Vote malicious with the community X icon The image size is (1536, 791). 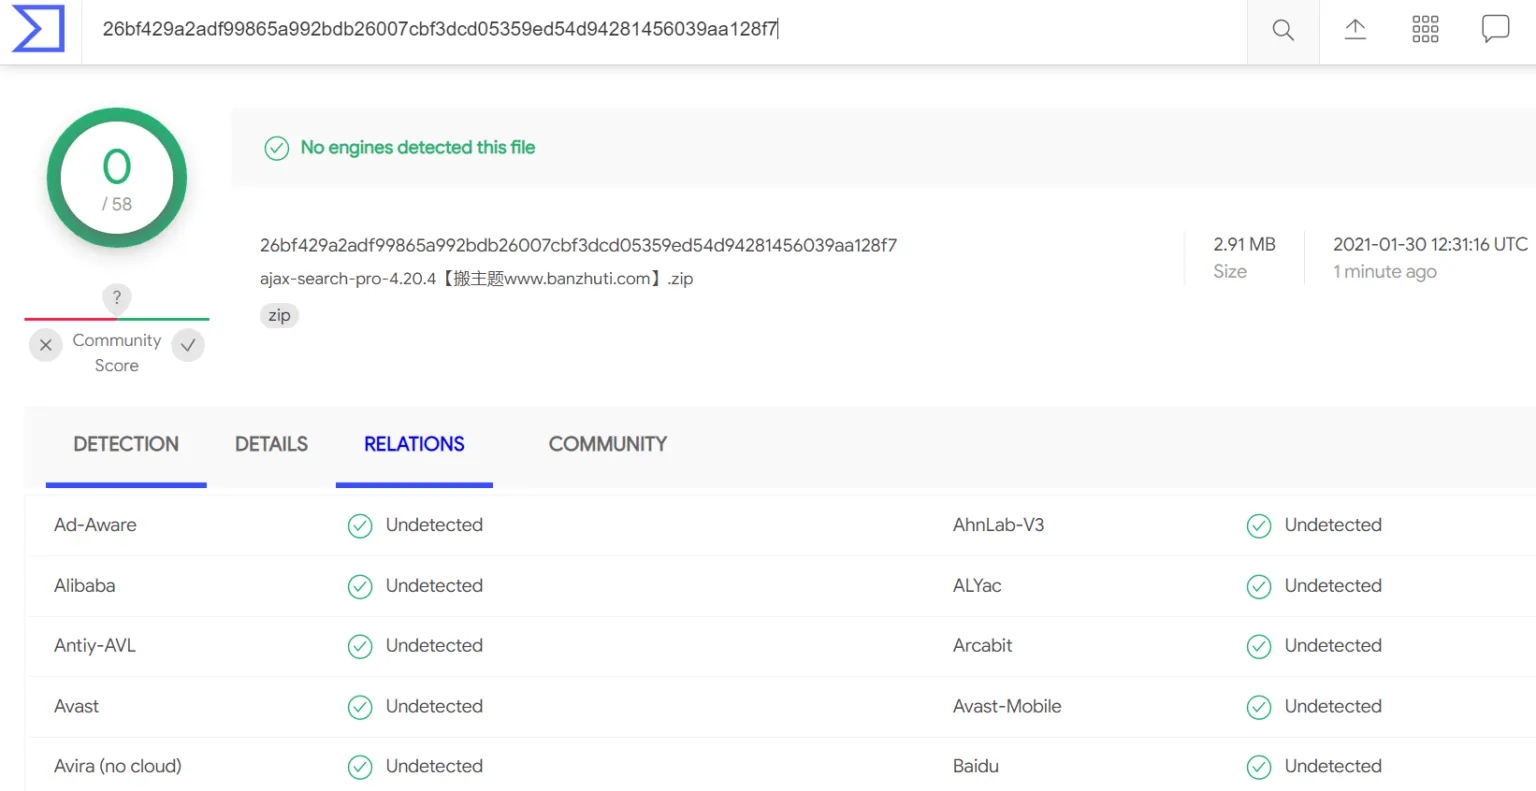[46, 345]
